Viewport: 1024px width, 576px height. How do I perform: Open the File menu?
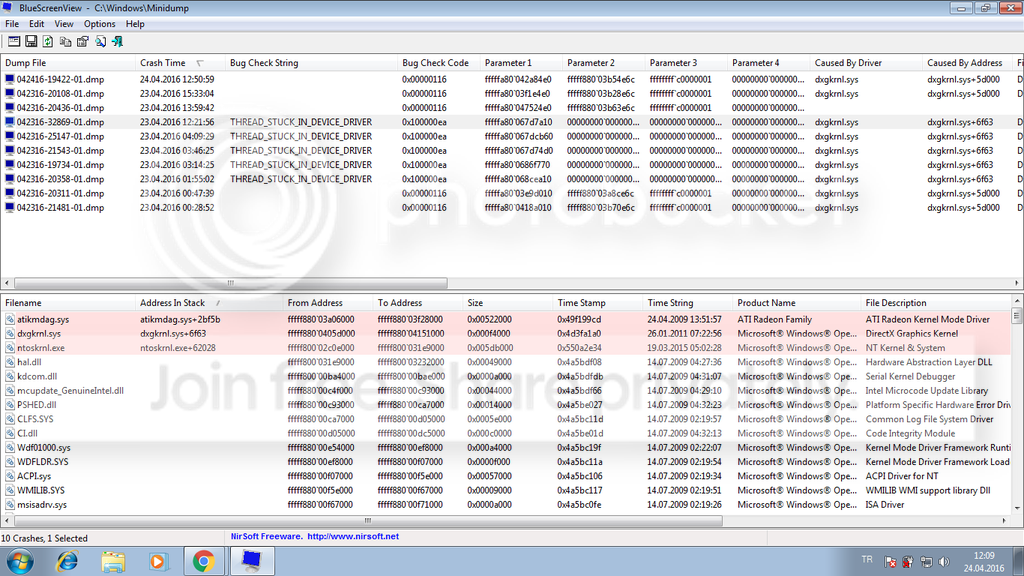click(x=12, y=24)
